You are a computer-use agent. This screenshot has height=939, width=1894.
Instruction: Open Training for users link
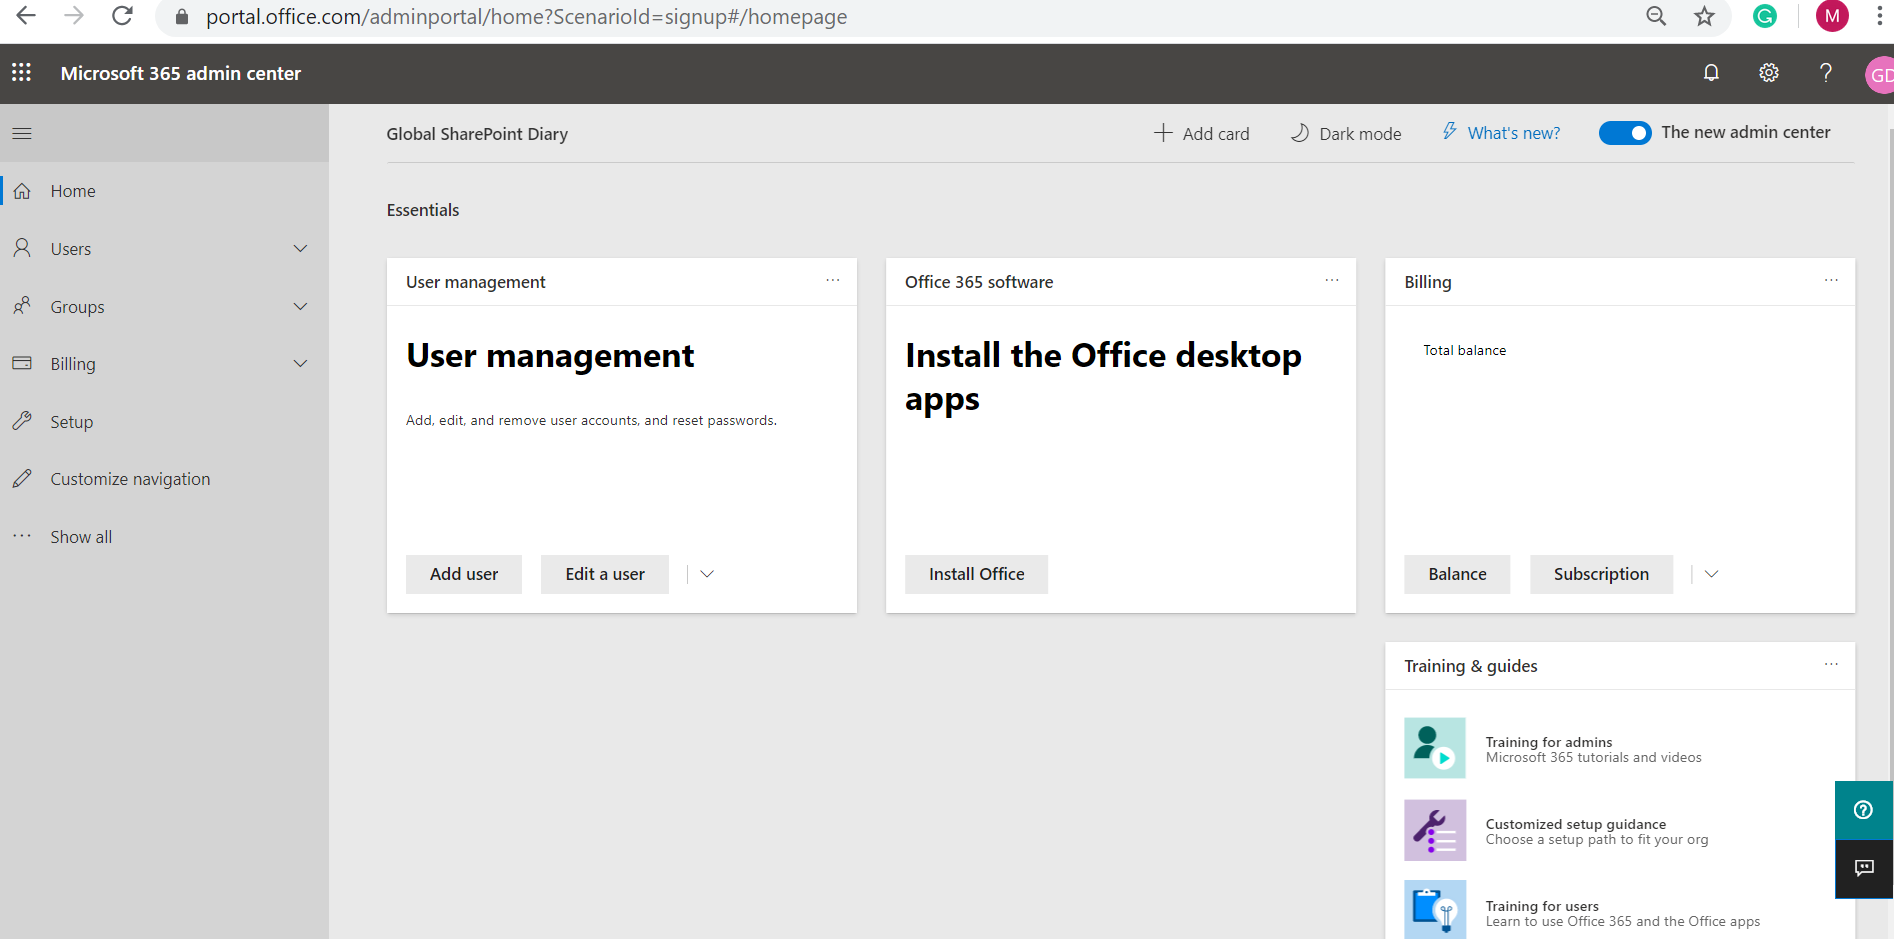[1542, 906]
